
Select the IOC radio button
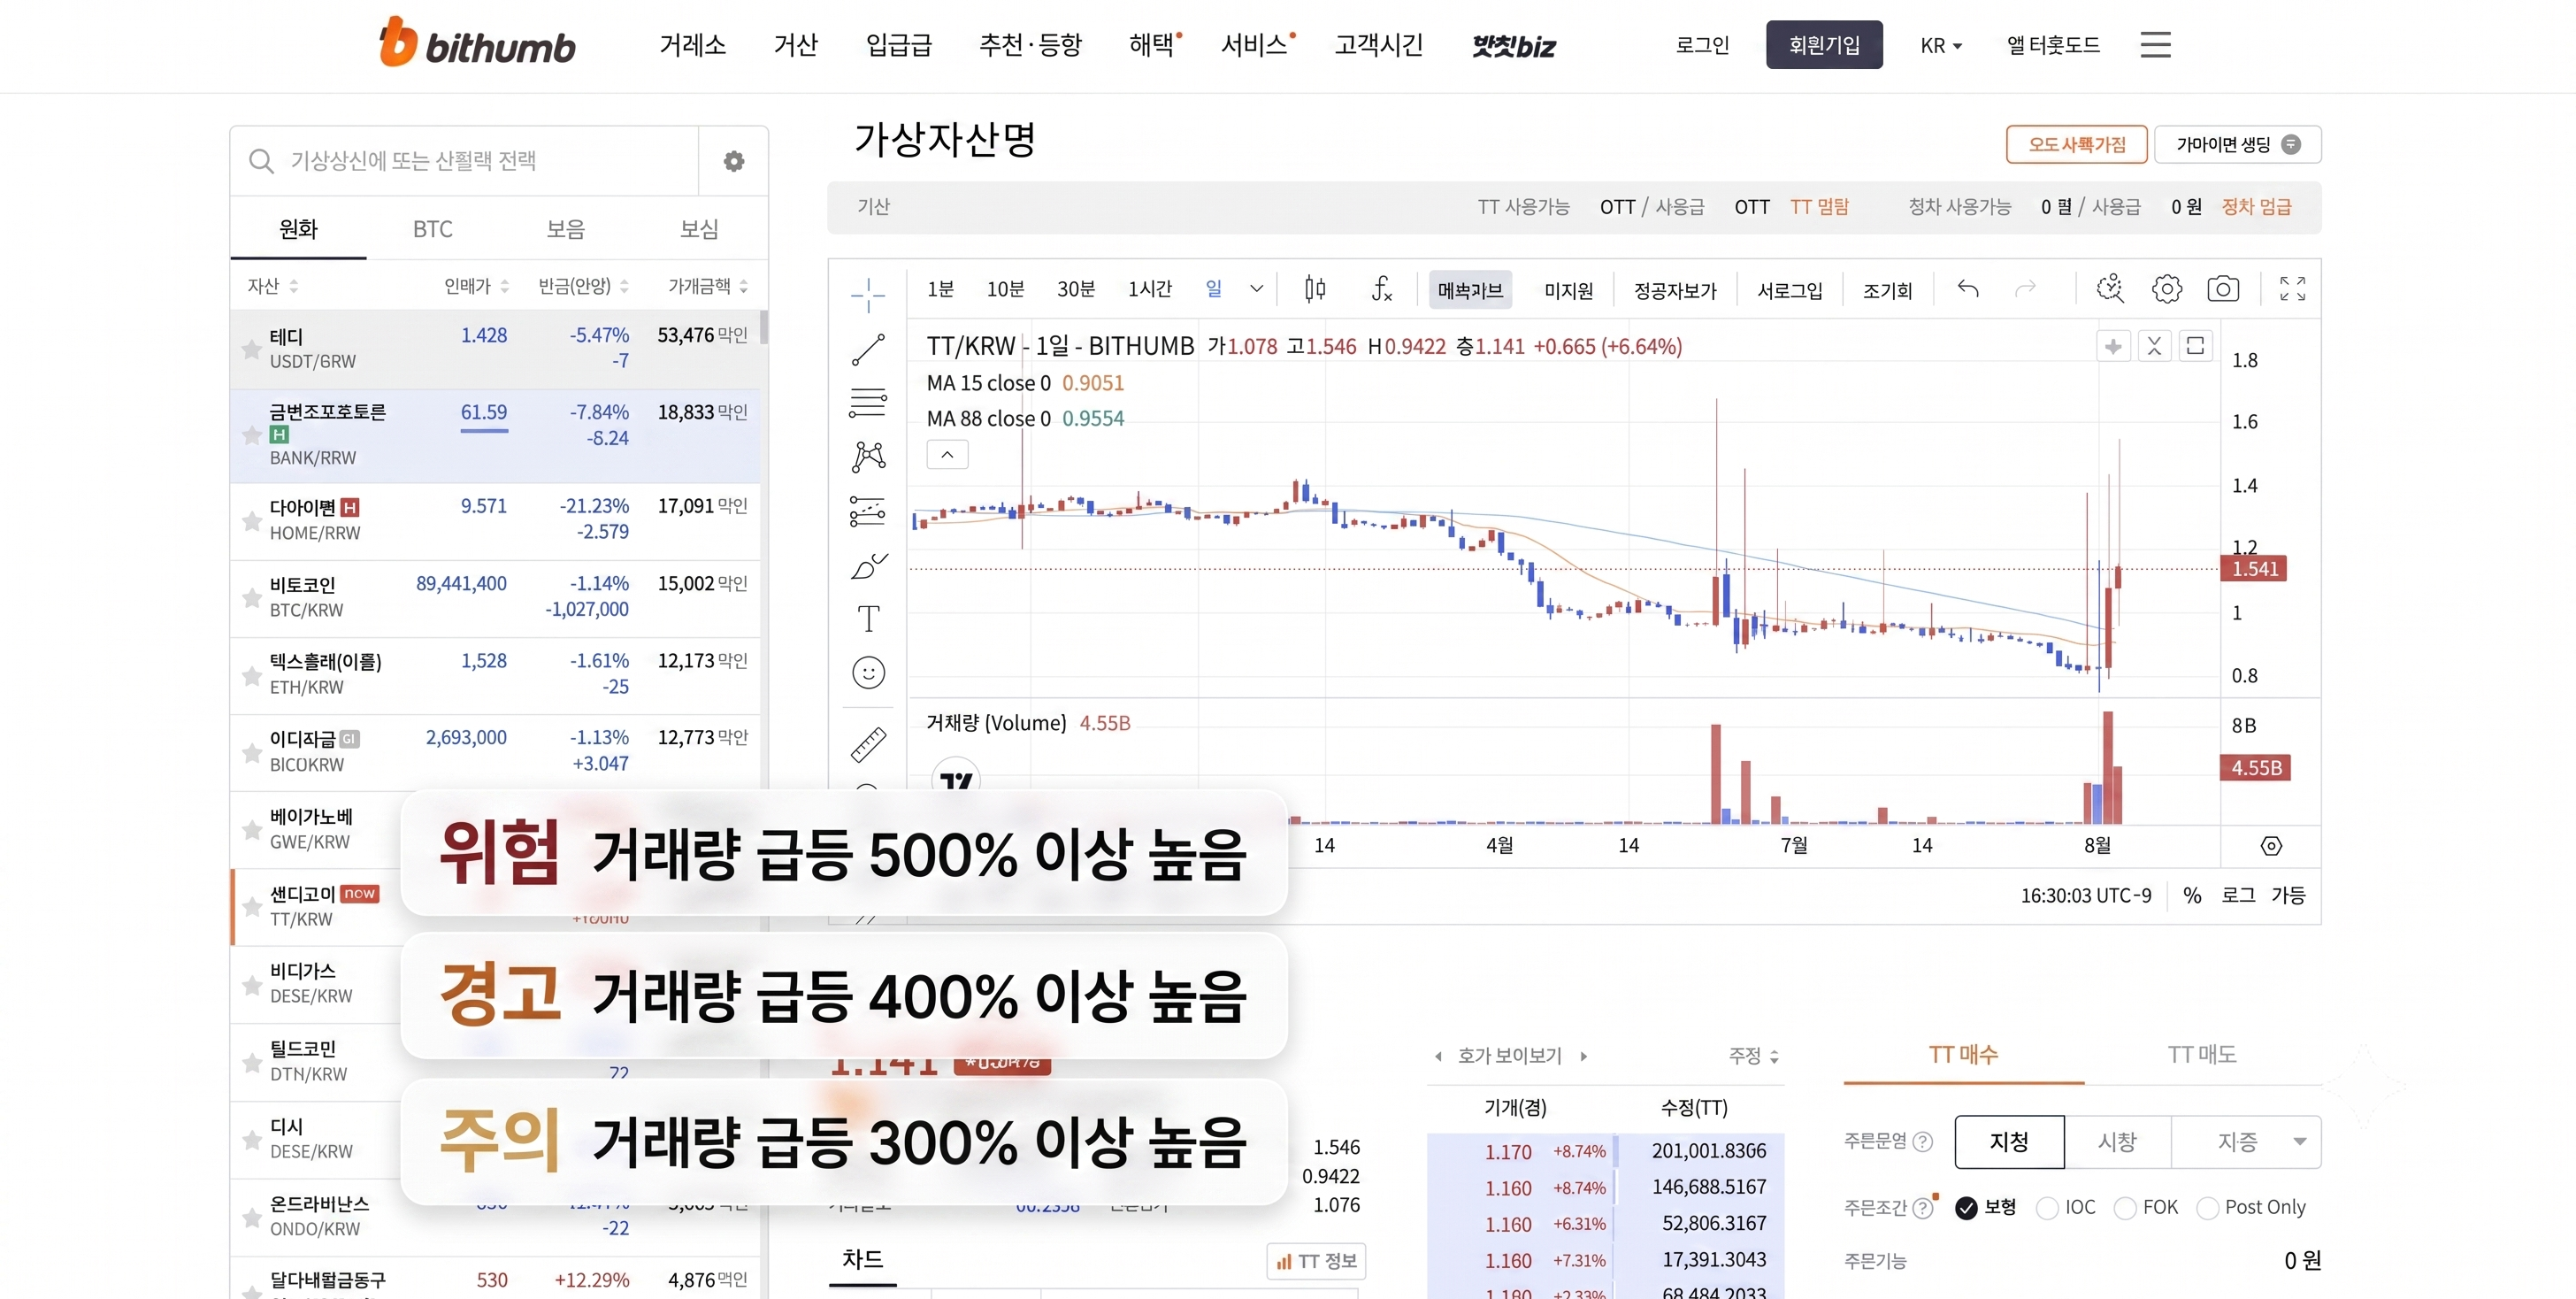2047,1208
